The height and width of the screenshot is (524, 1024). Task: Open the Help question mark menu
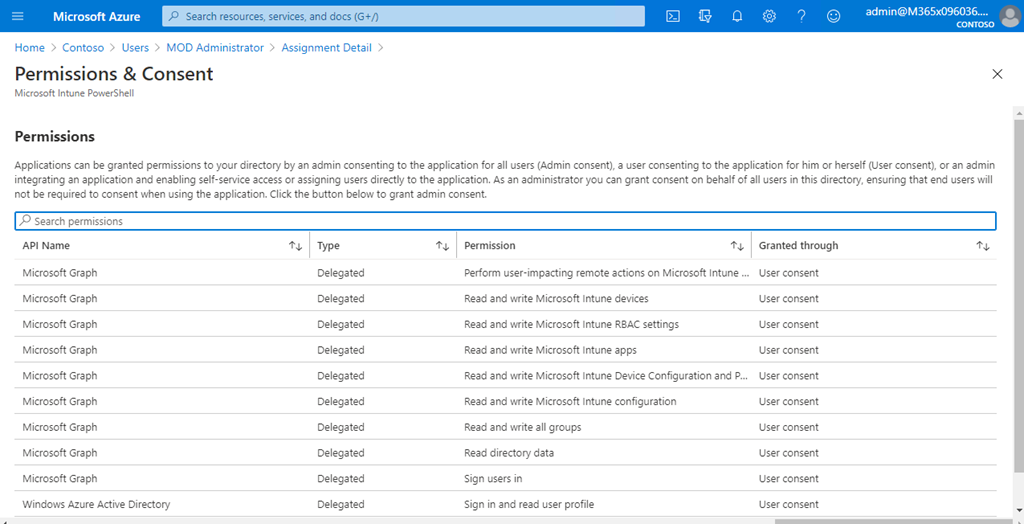click(x=801, y=16)
